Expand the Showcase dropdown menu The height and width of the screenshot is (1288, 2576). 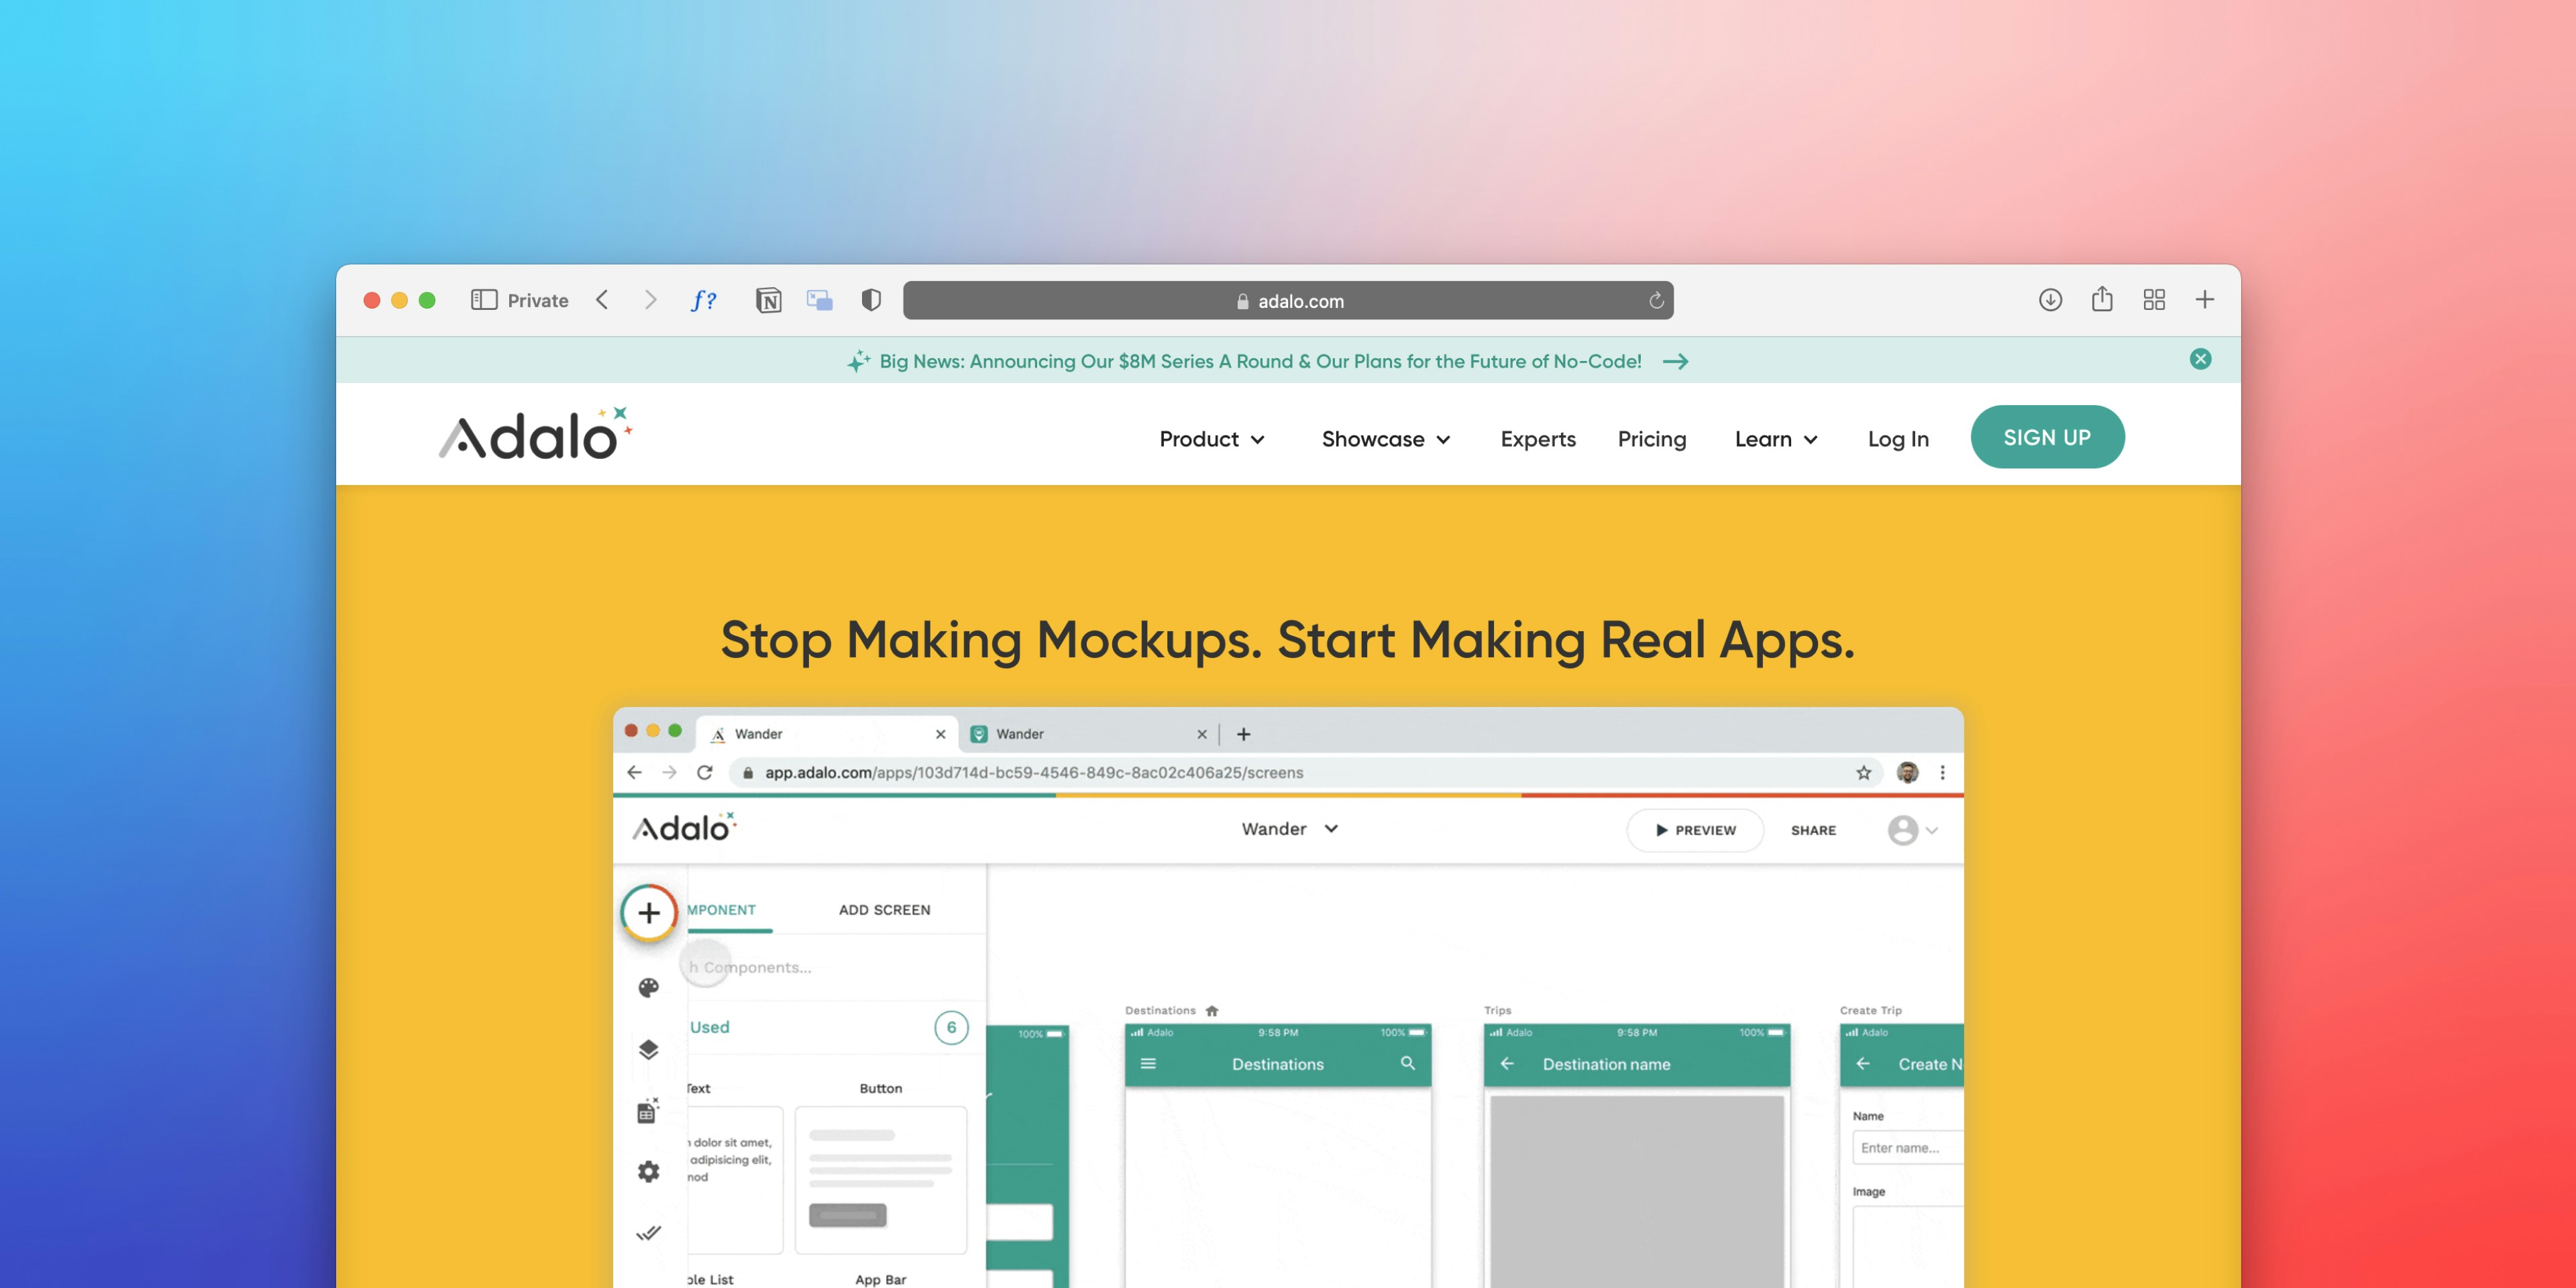click(x=1385, y=438)
